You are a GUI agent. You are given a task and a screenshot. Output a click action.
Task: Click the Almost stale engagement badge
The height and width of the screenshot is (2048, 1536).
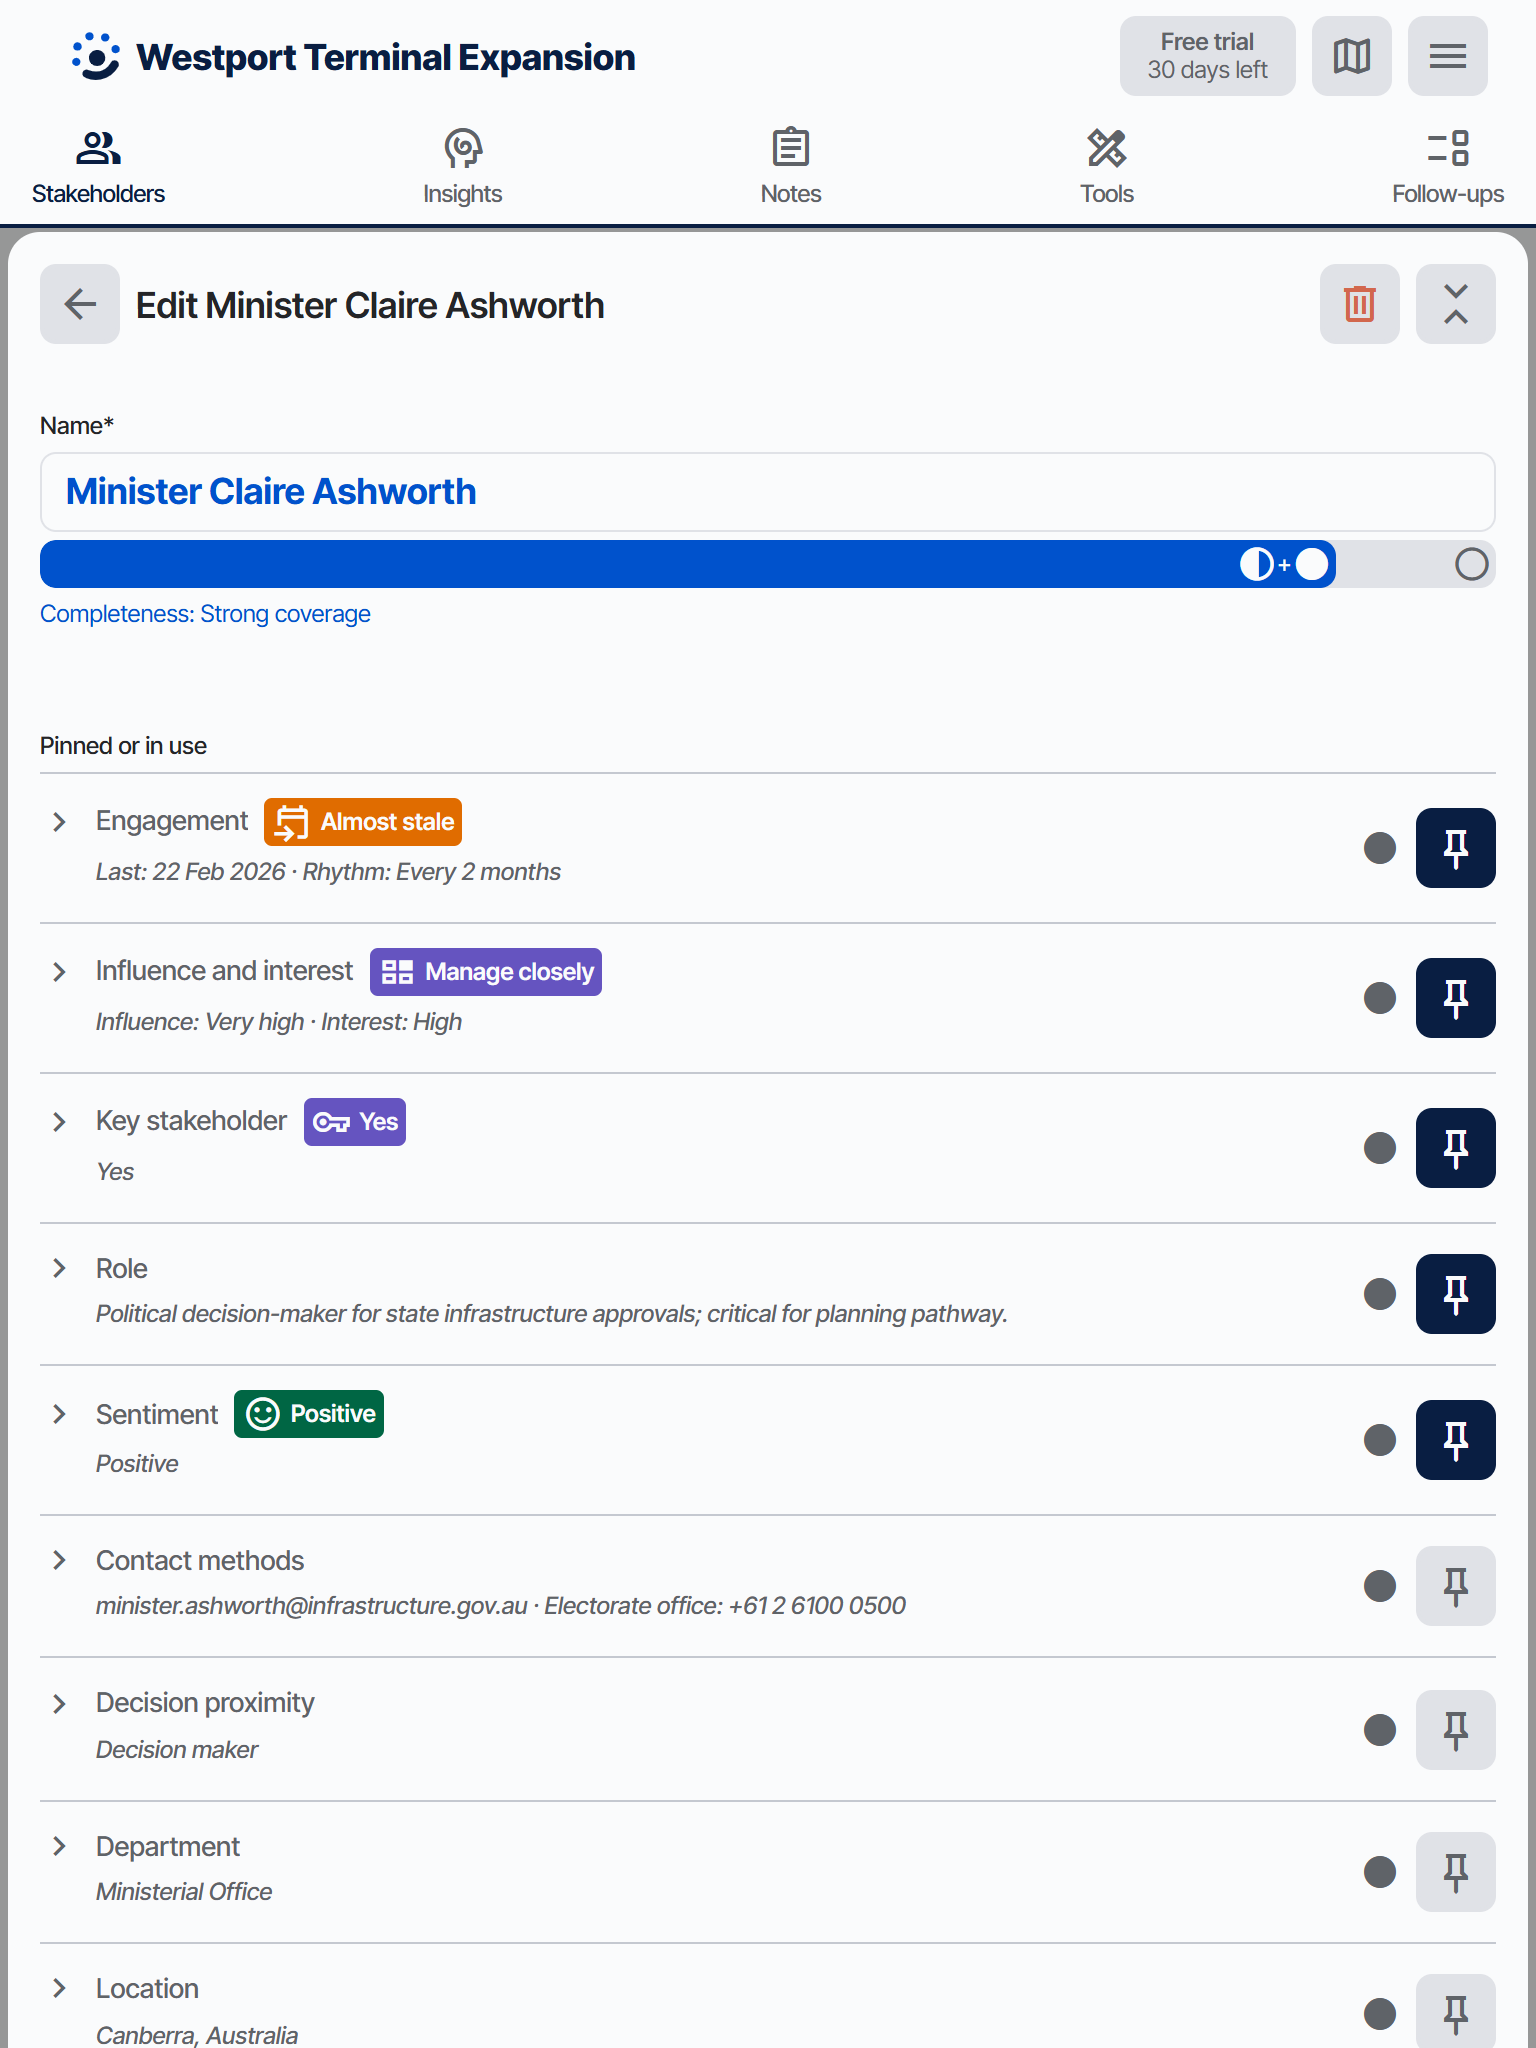pyautogui.click(x=363, y=822)
